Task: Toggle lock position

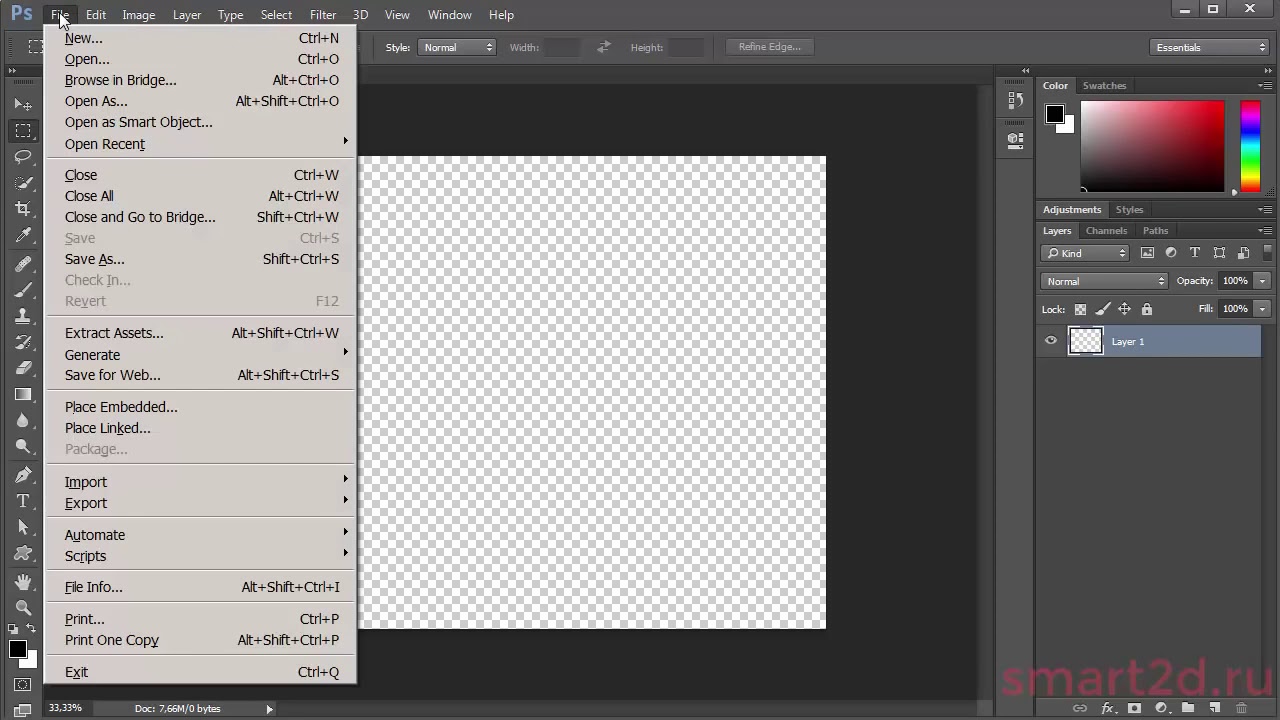Action: 1124,309
